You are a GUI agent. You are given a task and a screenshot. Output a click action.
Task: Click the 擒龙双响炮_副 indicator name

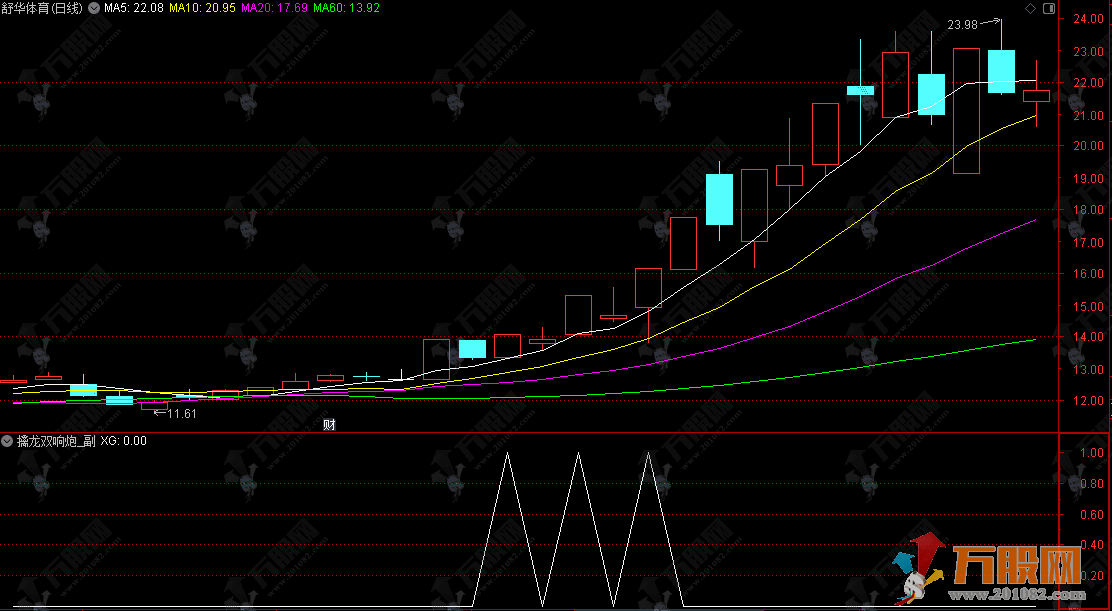(56, 440)
